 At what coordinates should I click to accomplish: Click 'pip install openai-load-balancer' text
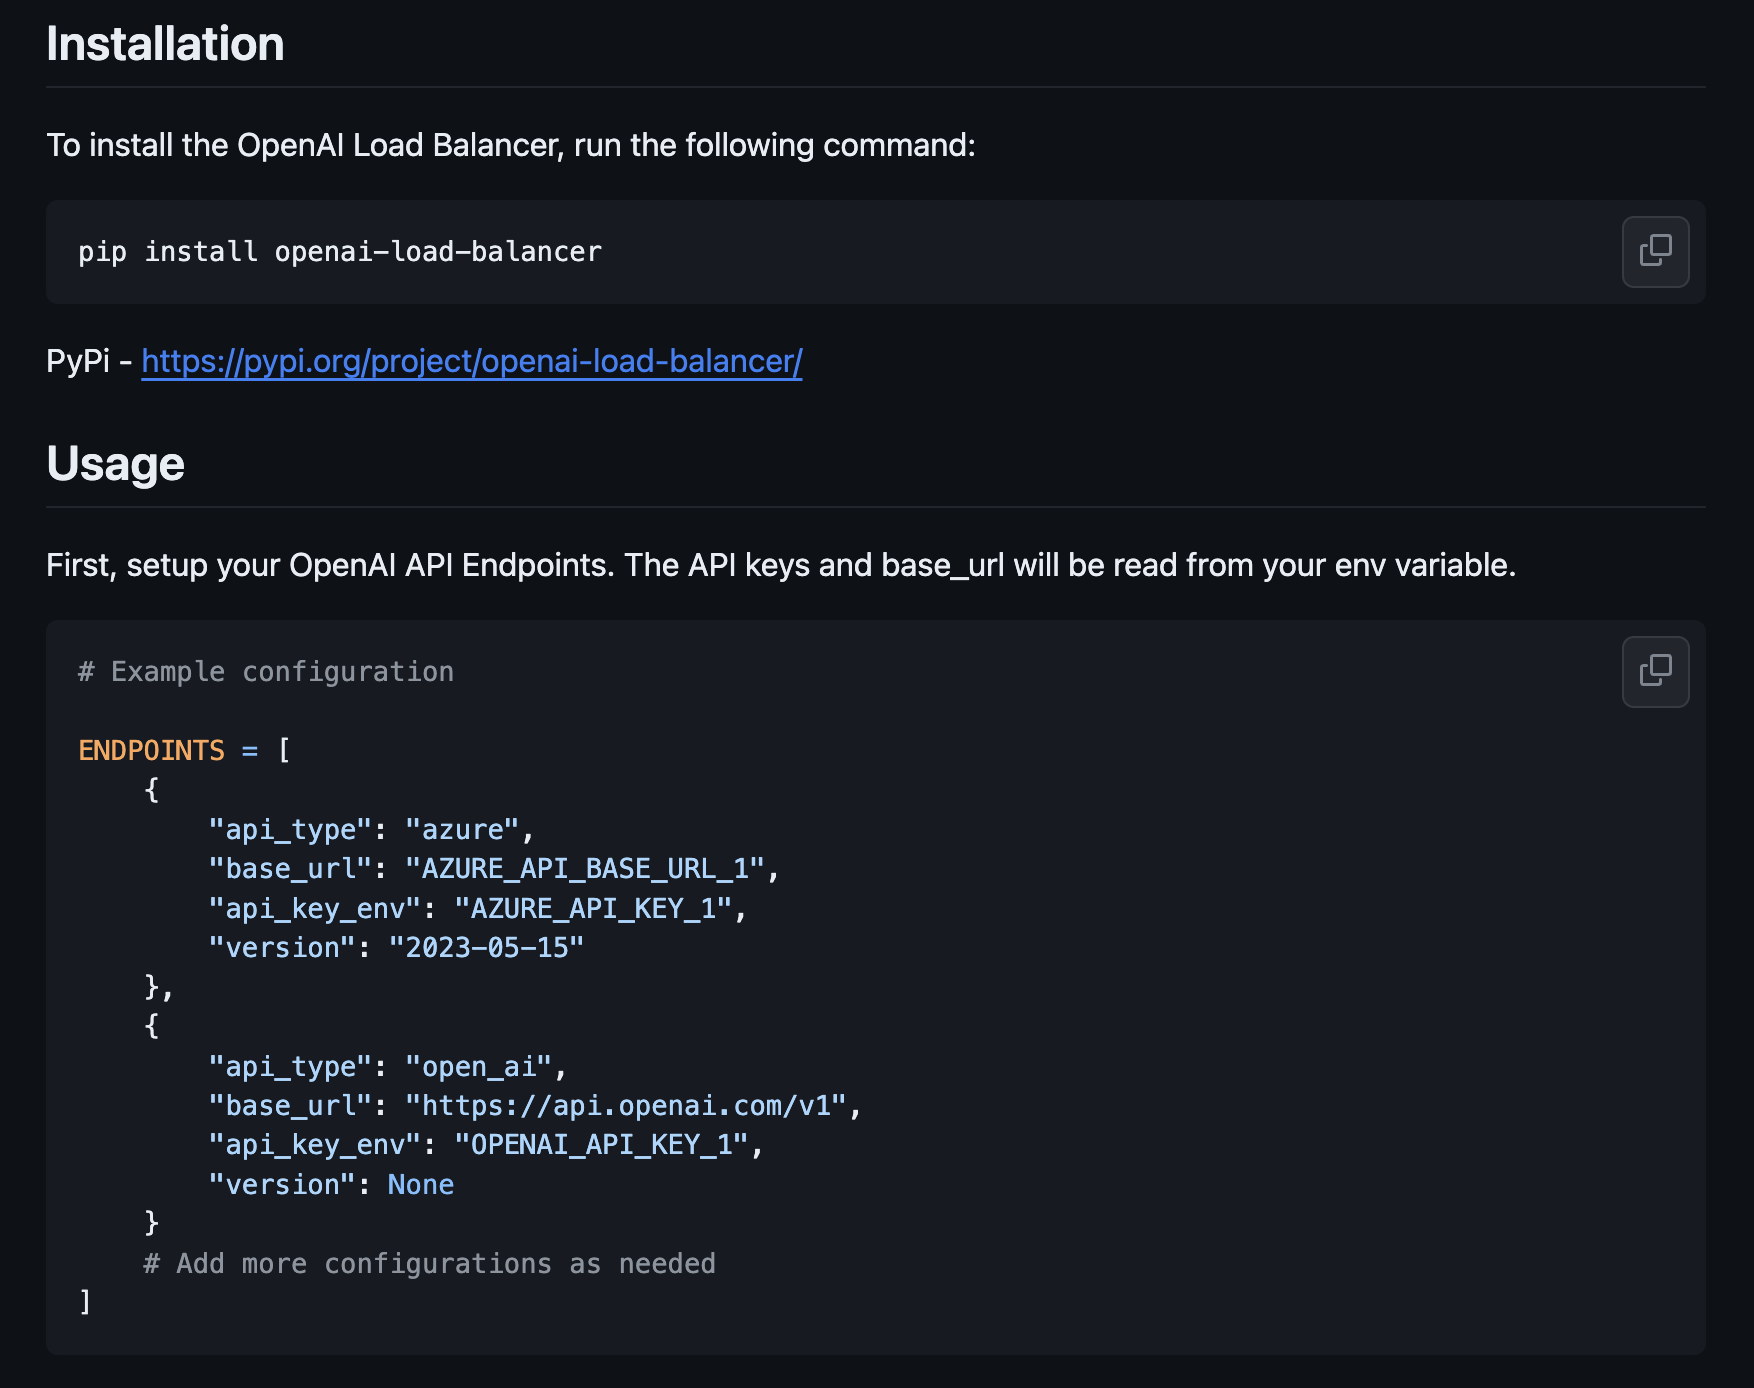(x=340, y=252)
